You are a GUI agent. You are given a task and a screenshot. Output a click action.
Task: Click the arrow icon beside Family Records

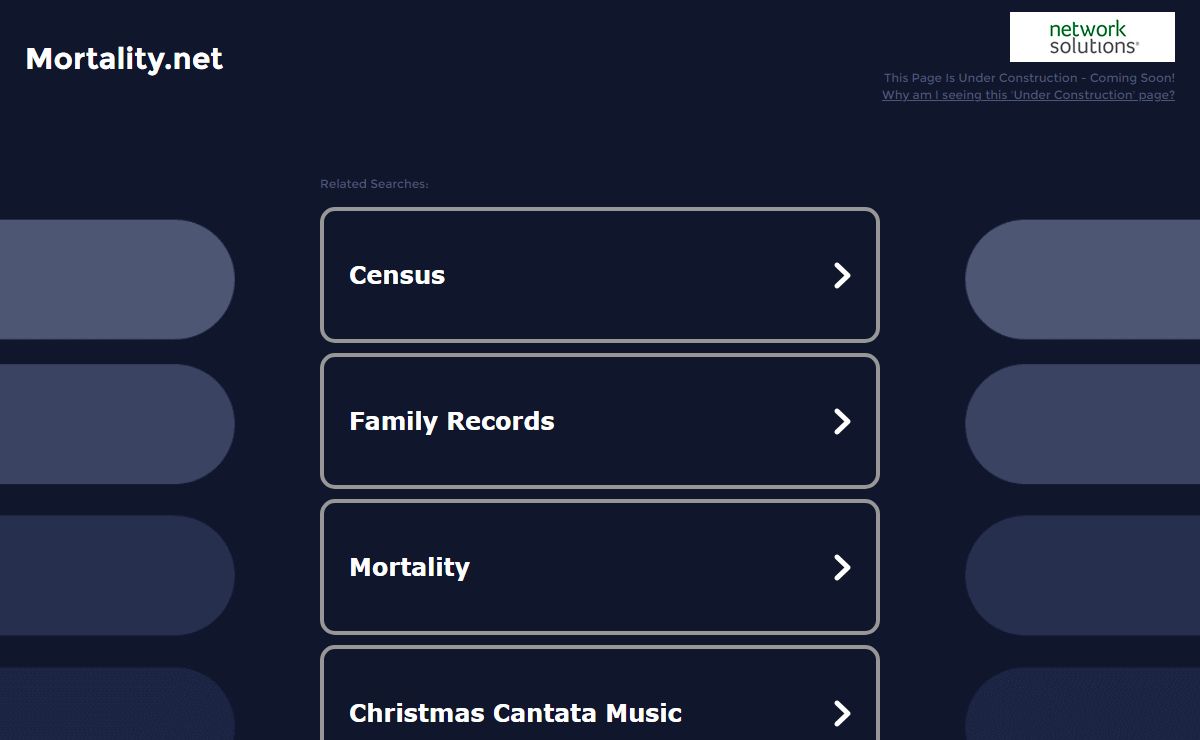[x=842, y=421]
